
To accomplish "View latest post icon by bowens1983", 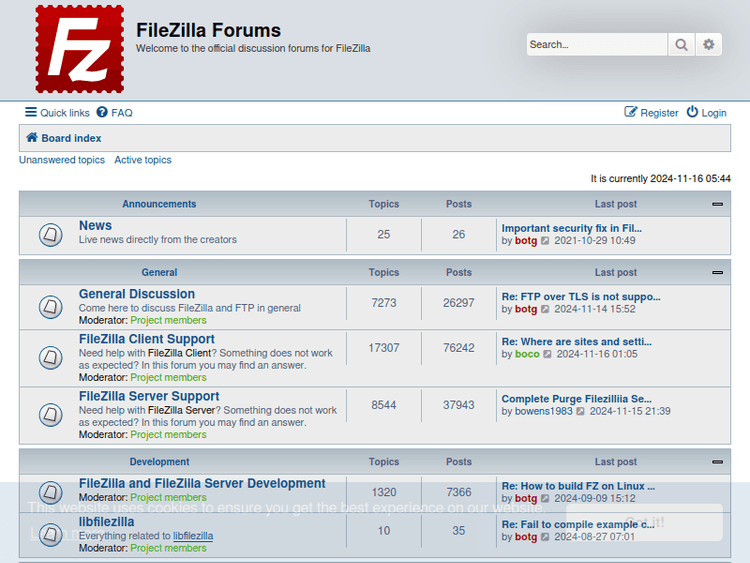I will 581,411.
